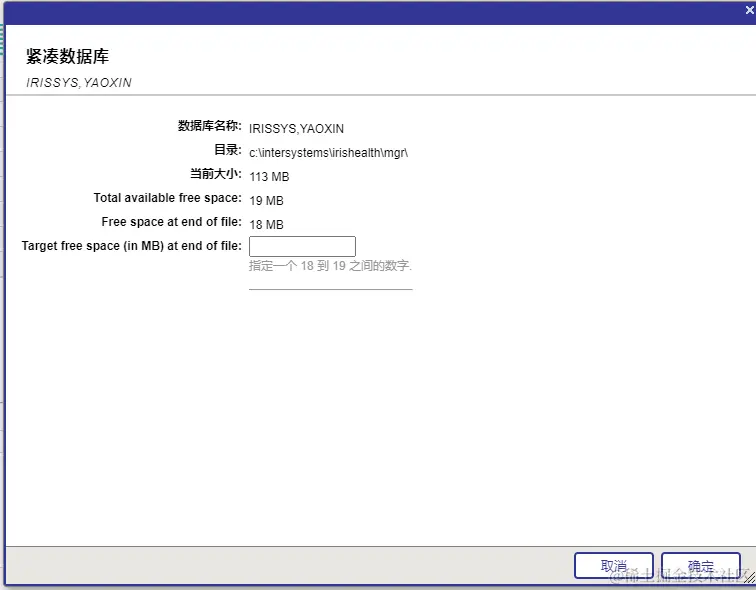Select the 目录 label

tap(228, 150)
